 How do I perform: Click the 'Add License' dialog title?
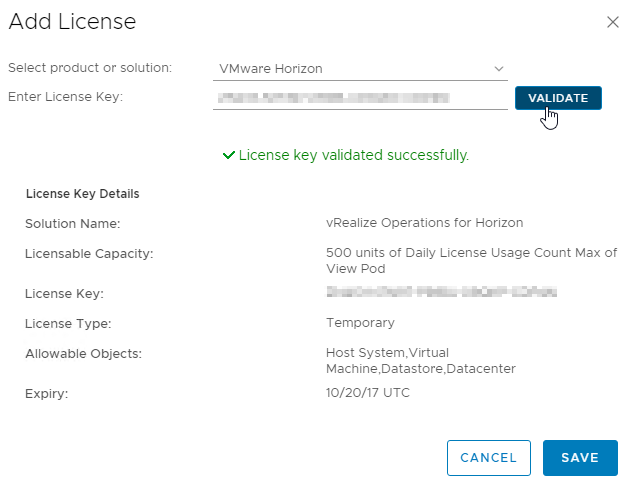click(72, 21)
